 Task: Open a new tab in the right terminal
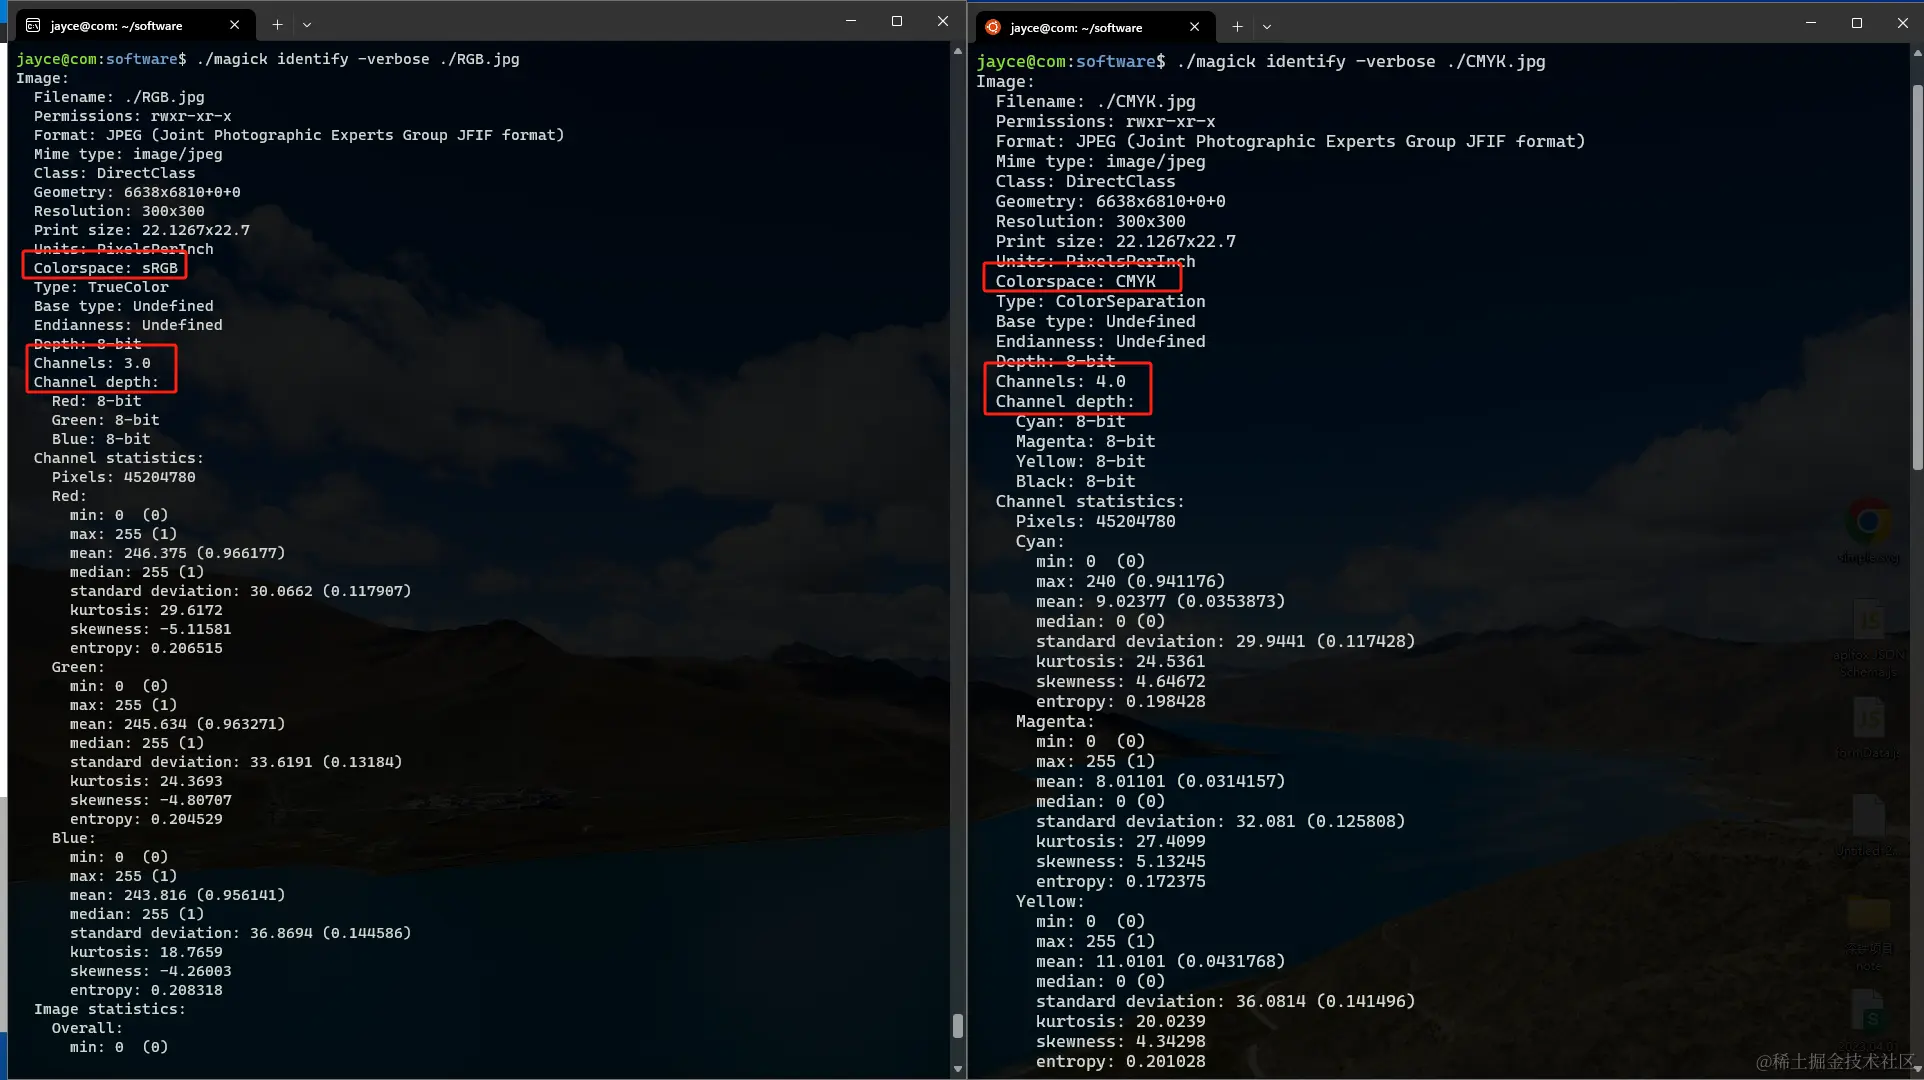click(x=1237, y=27)
